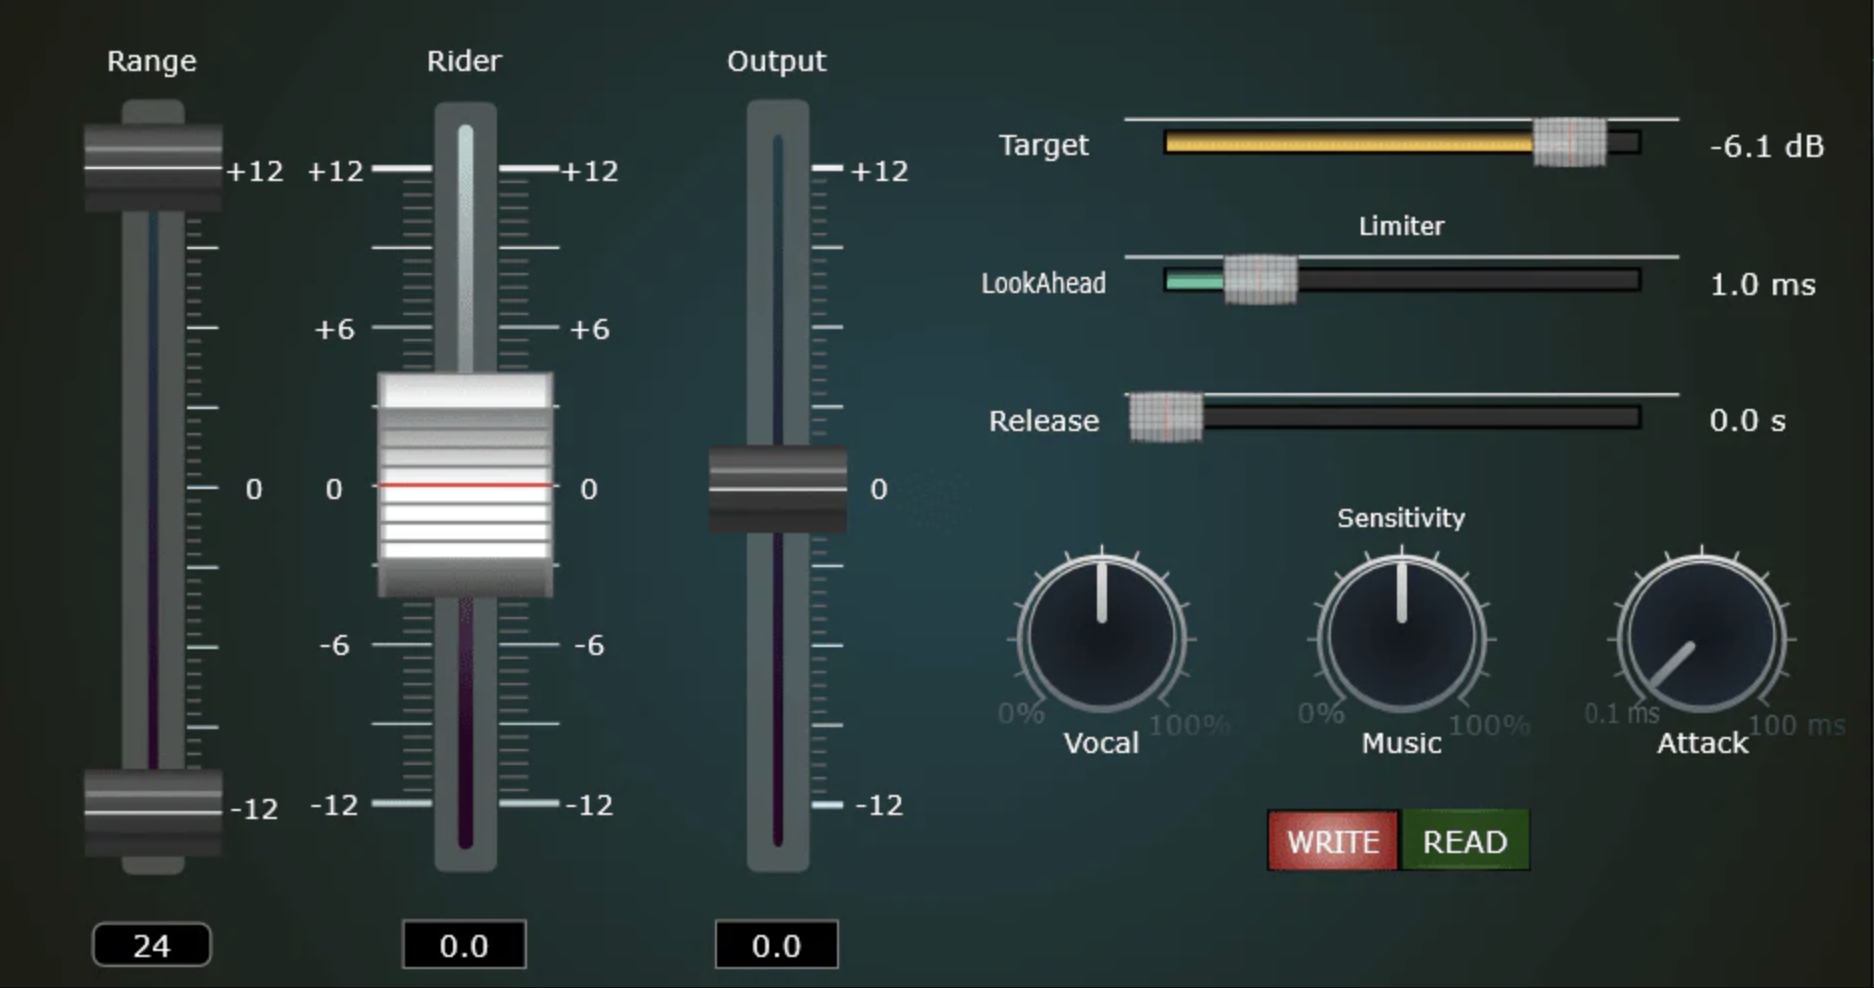The image size is (1874, 988).
Task: Click the Sensitivity heading
Action: [1401, 518]
